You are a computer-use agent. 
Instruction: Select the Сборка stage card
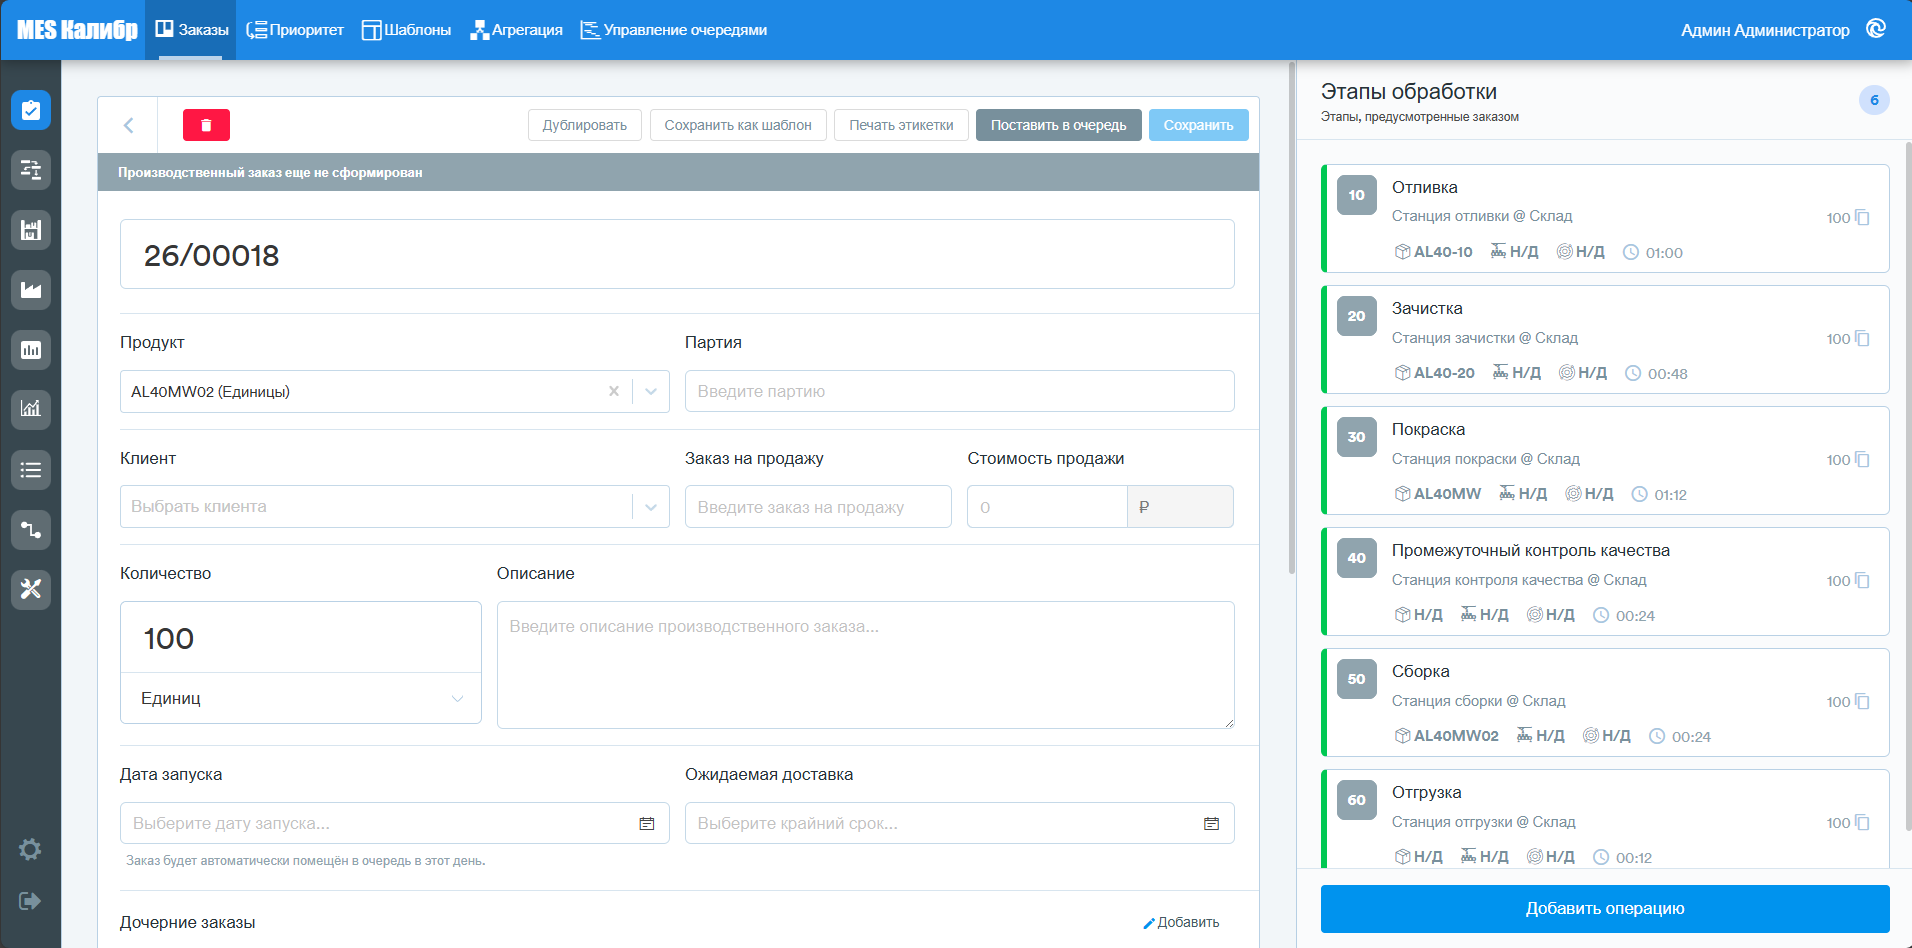tap(1605, 702)
